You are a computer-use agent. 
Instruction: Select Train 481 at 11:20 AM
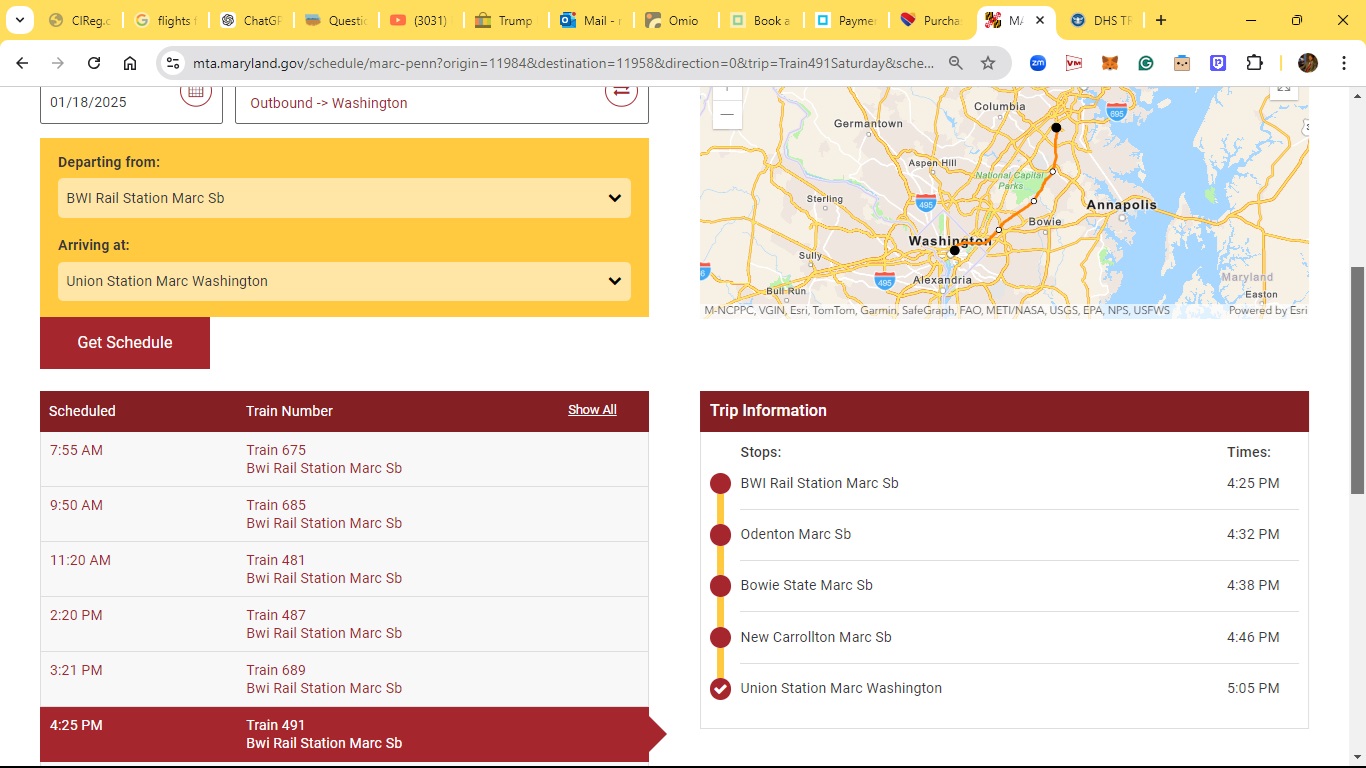[x=344, y=569]
